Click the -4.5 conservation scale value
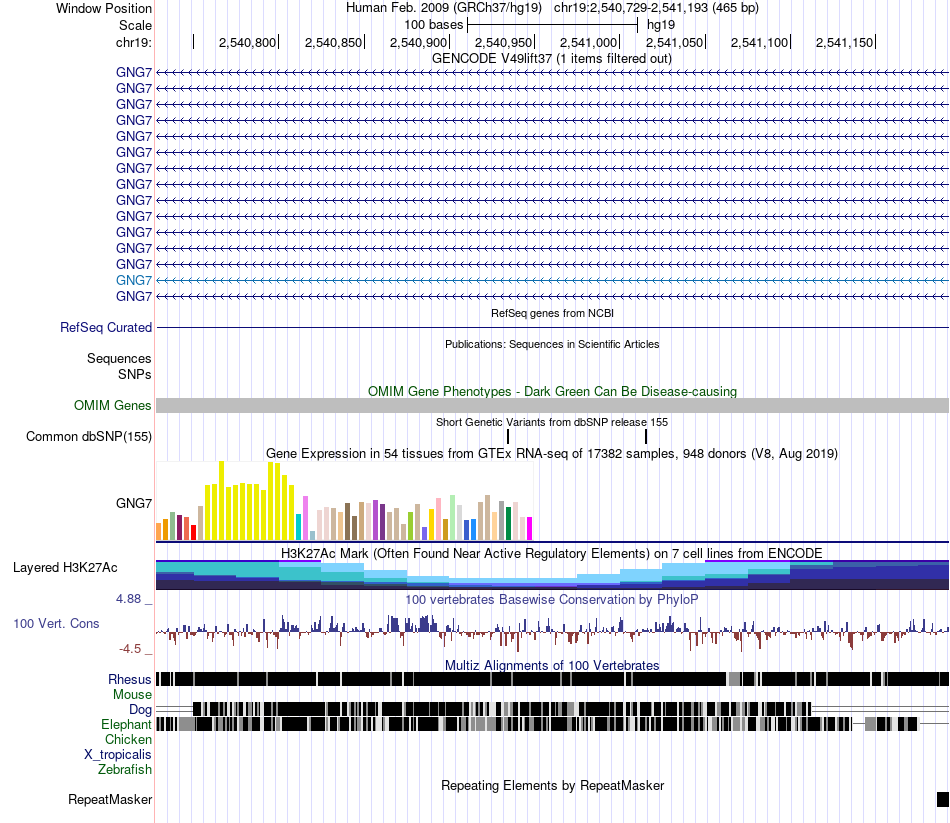 click(130, 649)
